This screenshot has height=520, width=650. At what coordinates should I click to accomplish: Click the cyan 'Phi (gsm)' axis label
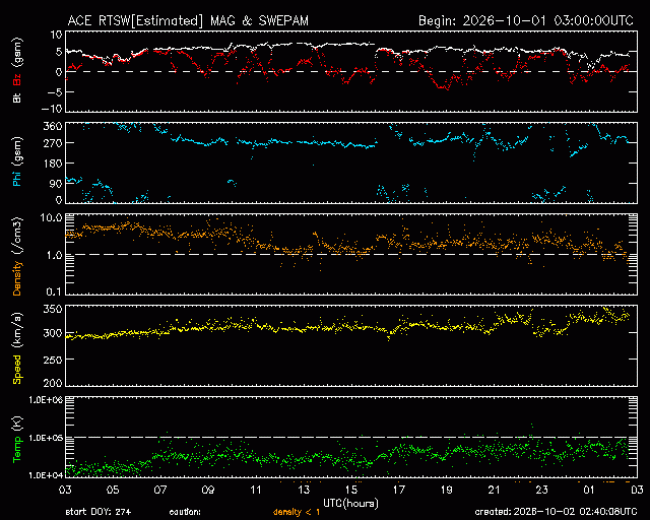tap(17, 162)
